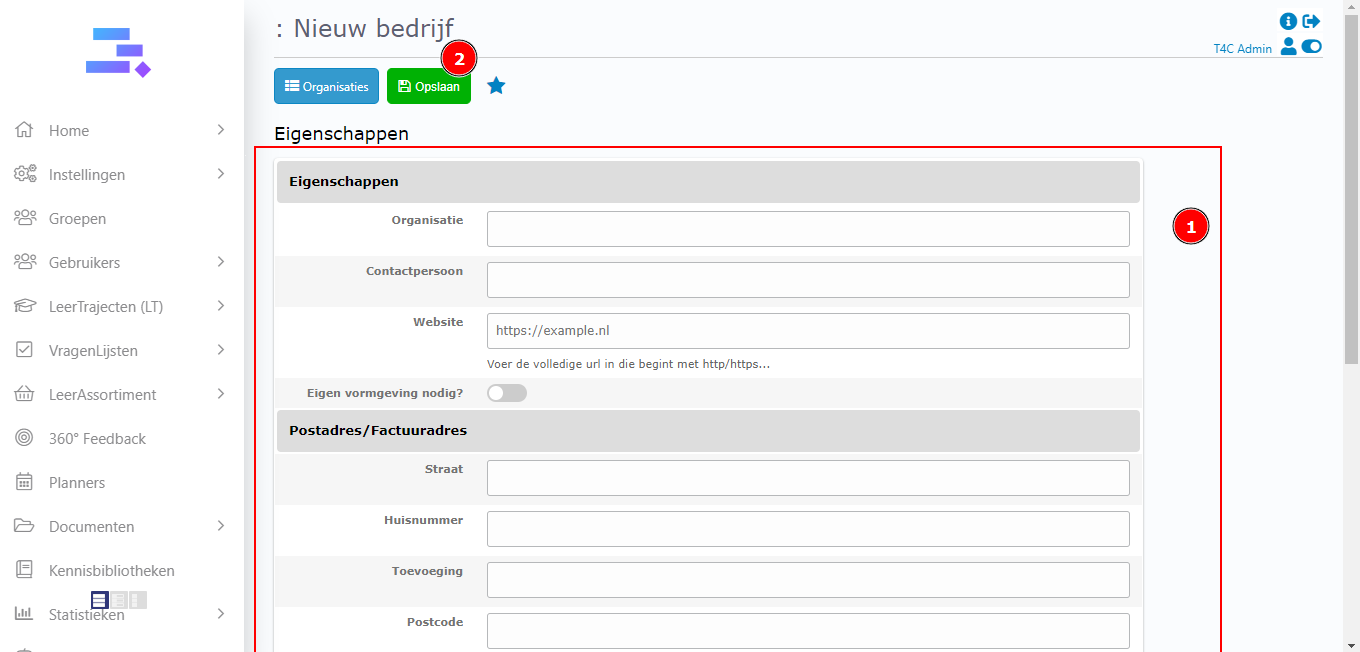Click the user profile icon
The image size is (1360, 652).
1288,46
